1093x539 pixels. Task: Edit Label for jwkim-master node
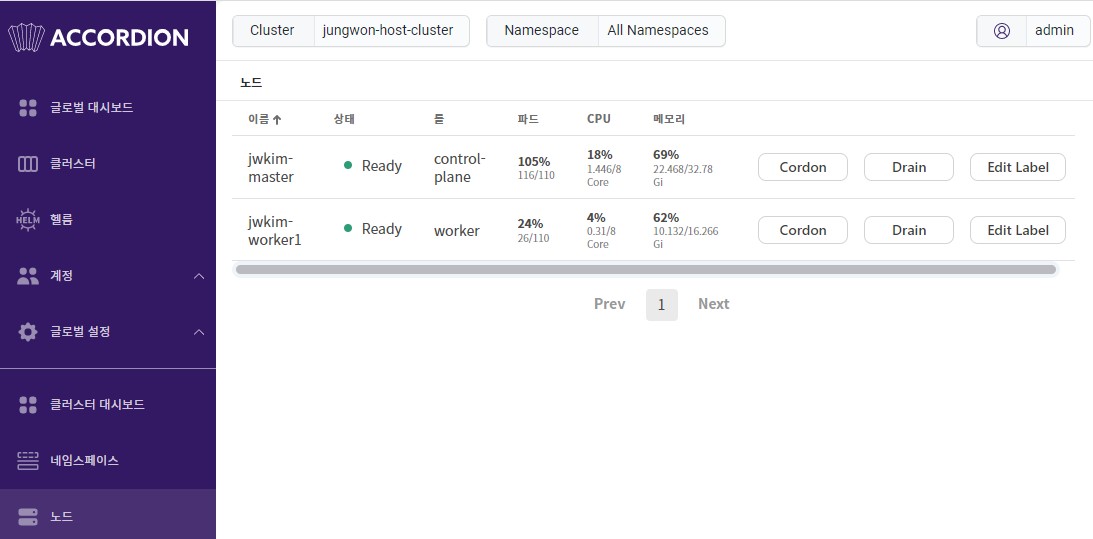click(x=1017, y=167)
